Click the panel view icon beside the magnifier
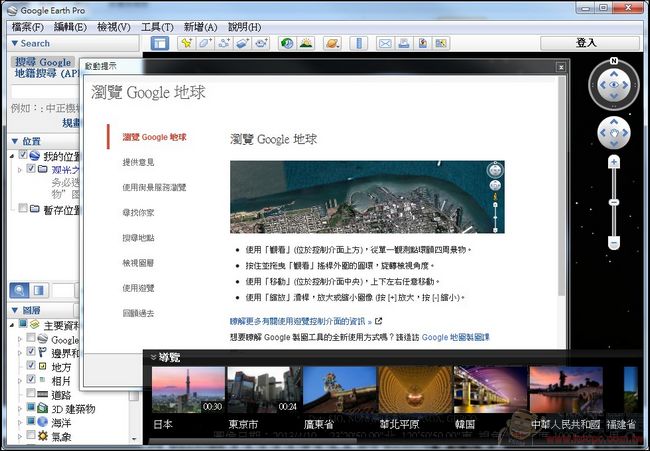 [x=39, y=291]
